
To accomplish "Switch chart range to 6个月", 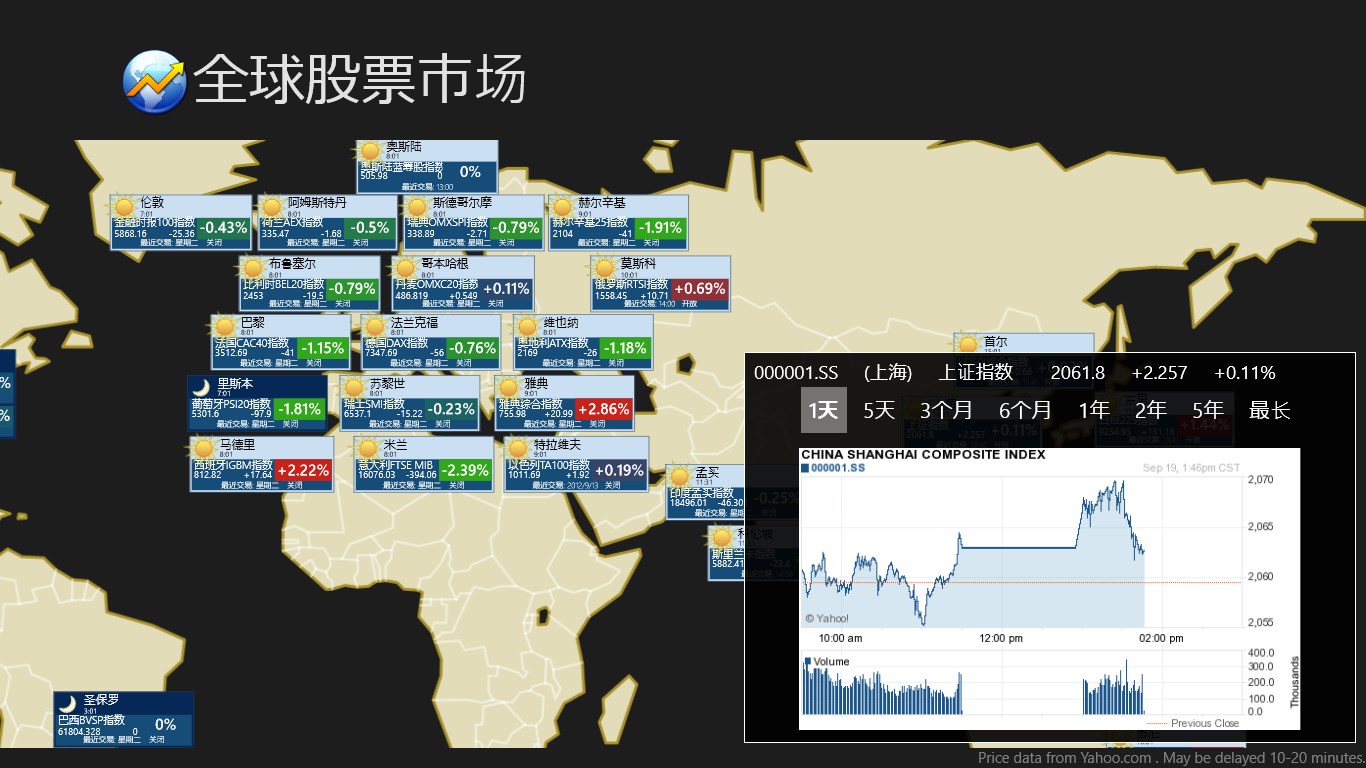I will [x=1025, y=410].
